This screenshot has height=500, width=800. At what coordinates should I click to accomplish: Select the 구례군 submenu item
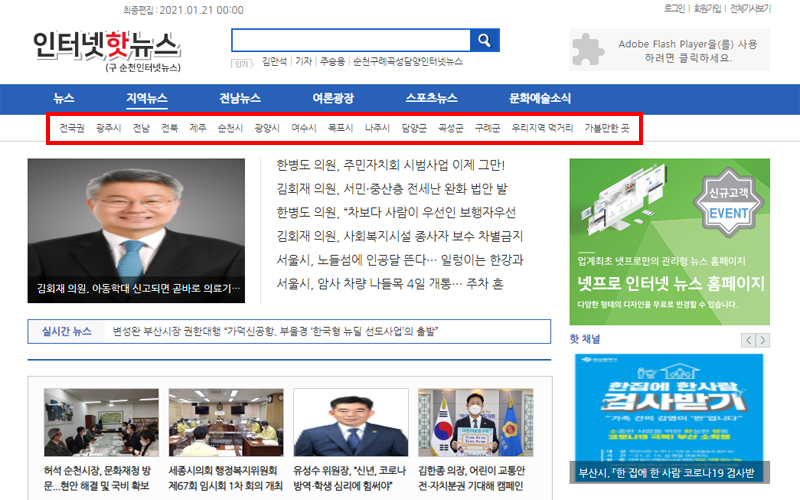[487, 128]
